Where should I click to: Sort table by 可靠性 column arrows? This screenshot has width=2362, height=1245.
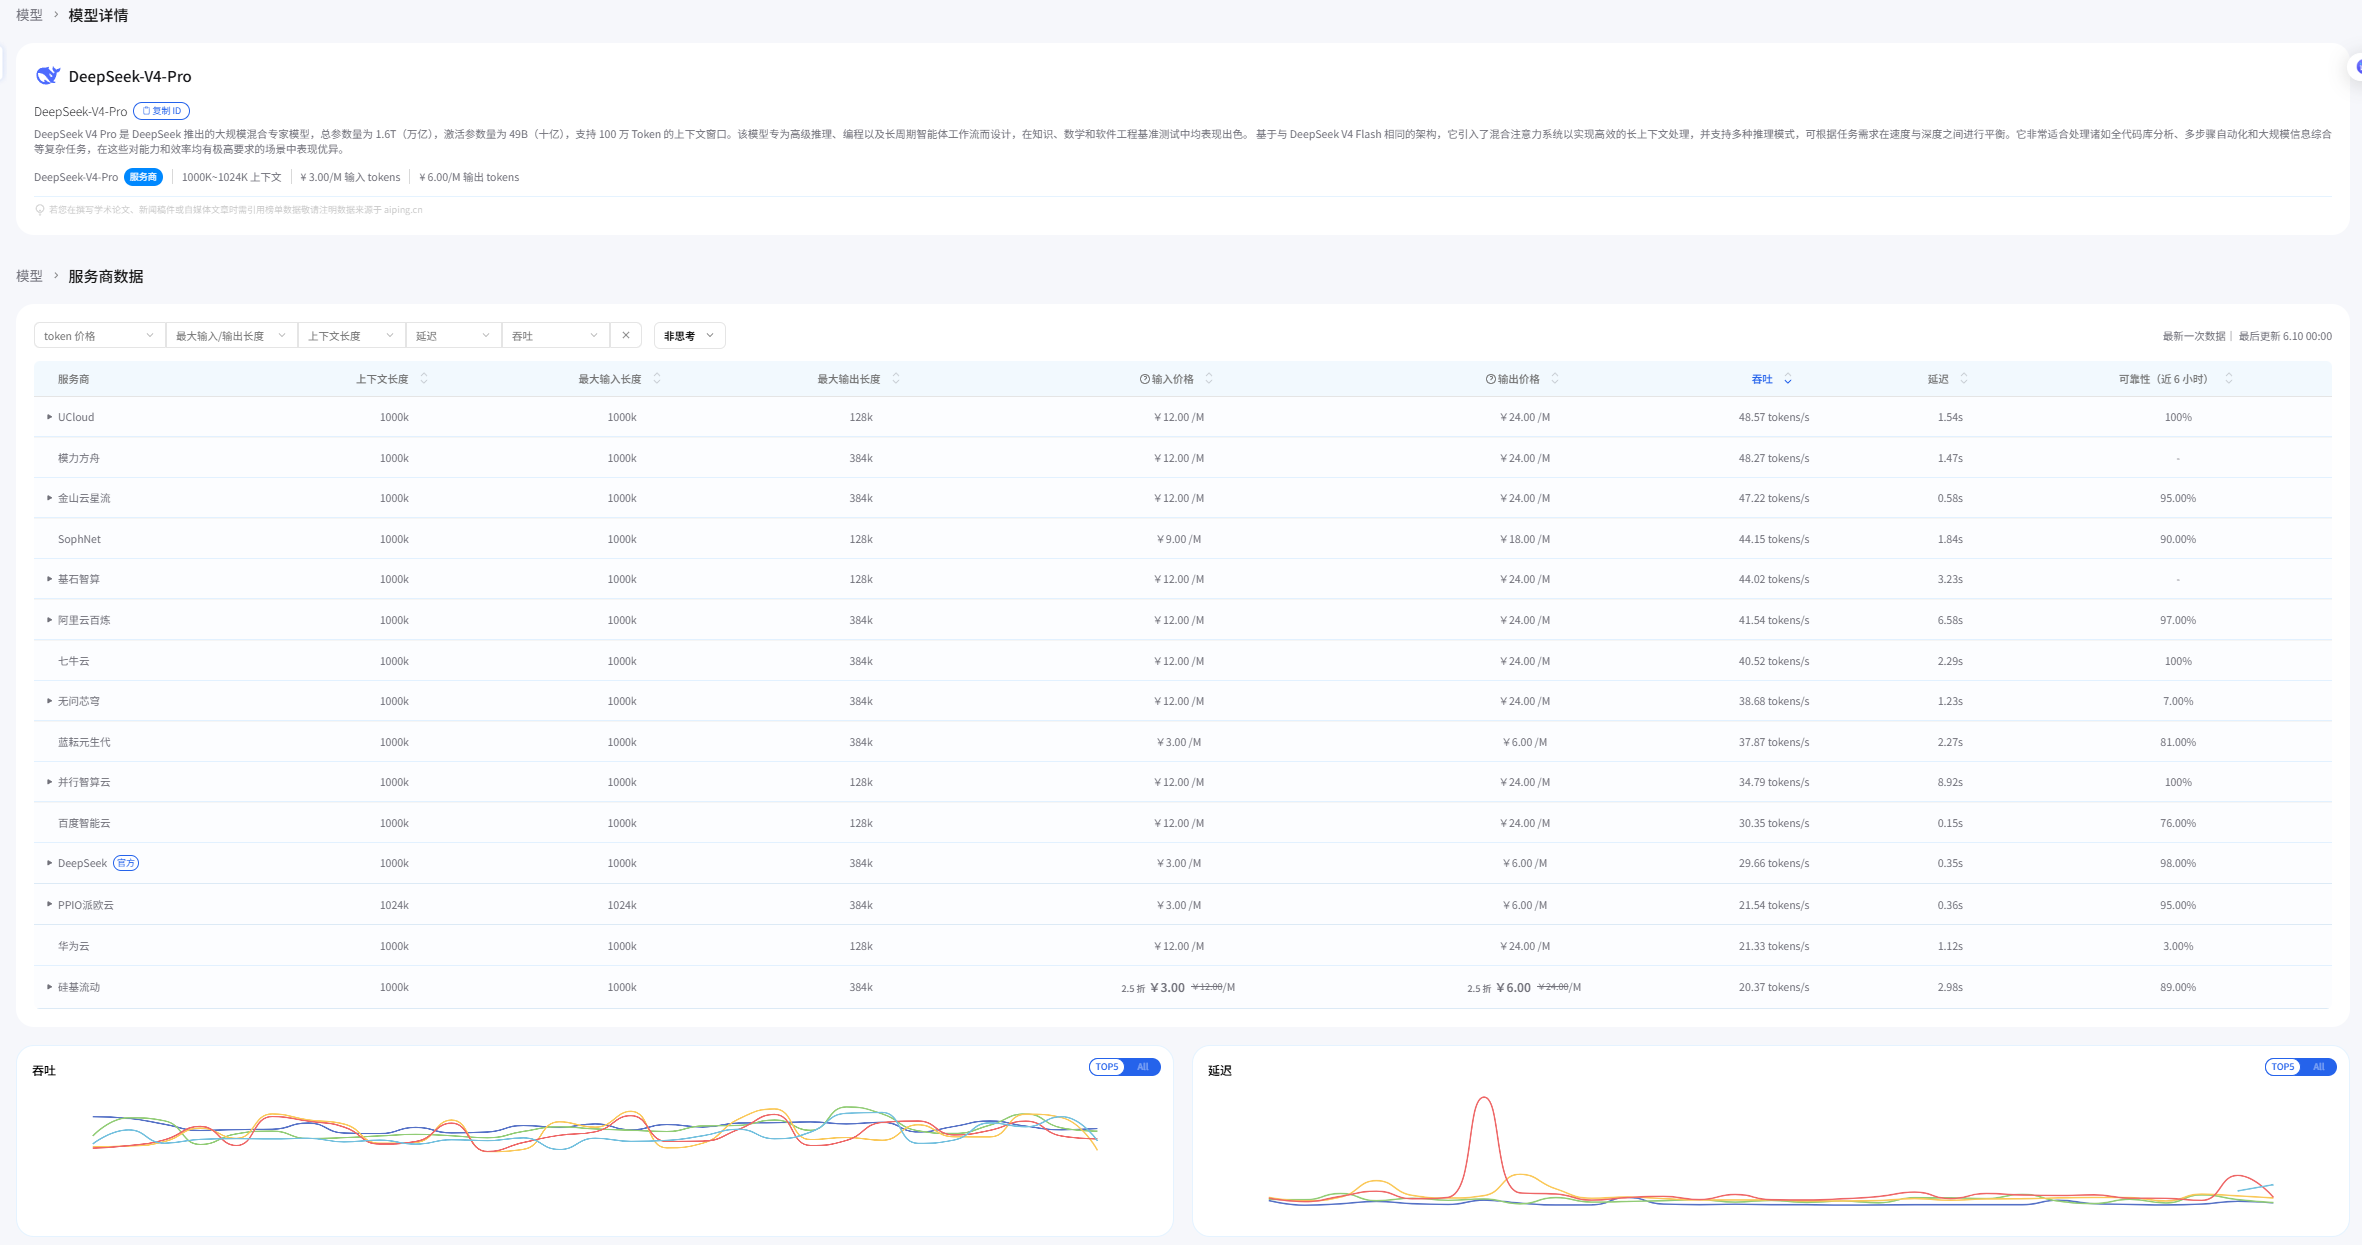(x=2229, y=379)
